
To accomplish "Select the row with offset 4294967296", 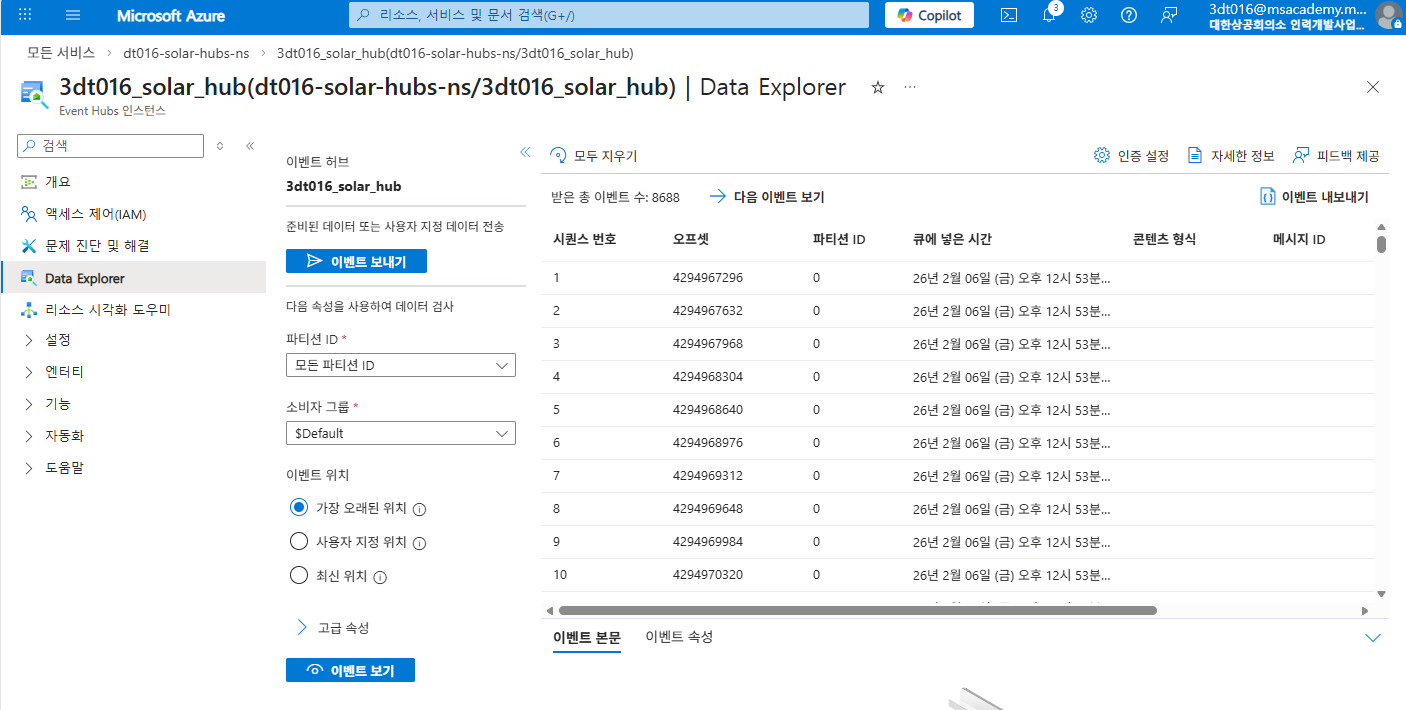I will click(x=959, y=278).
